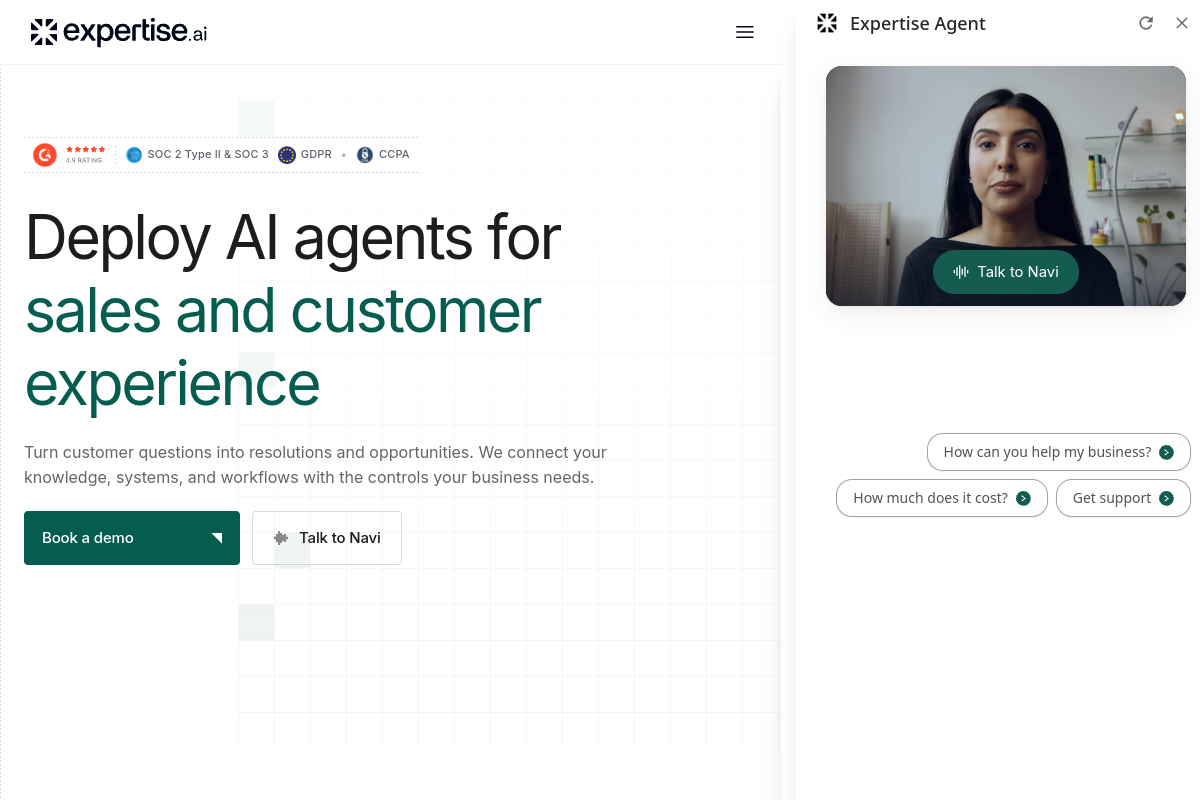Click the 'sales and customer' headline text
This screenshot has width=1200, height=800.
pos(283,311)
